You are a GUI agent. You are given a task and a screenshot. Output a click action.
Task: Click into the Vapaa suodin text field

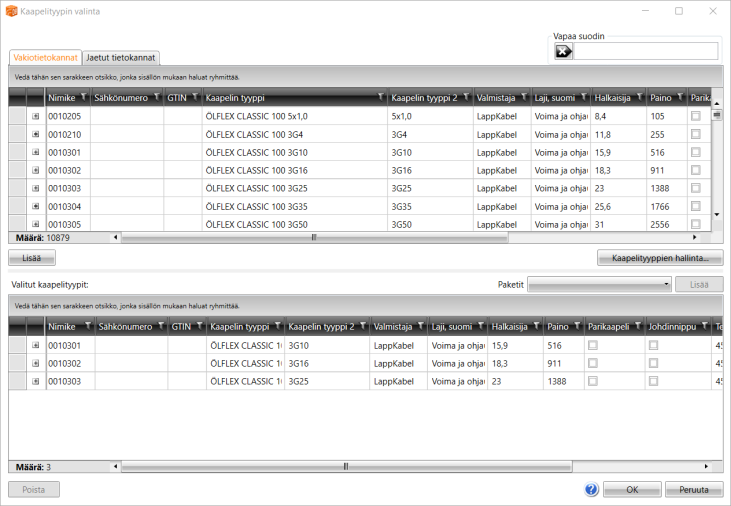[x=645, y=51]
